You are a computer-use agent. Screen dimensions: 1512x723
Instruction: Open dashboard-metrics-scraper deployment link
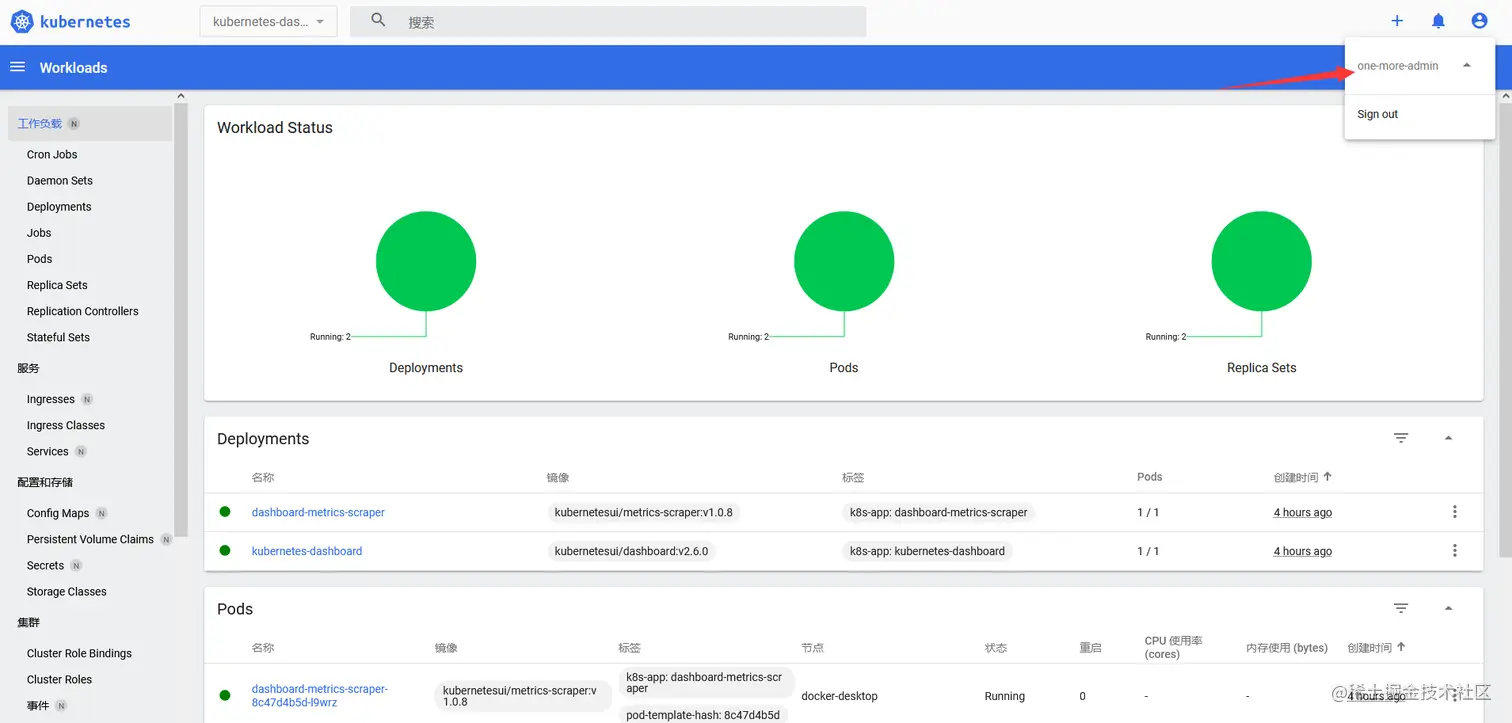click(318, 512)
